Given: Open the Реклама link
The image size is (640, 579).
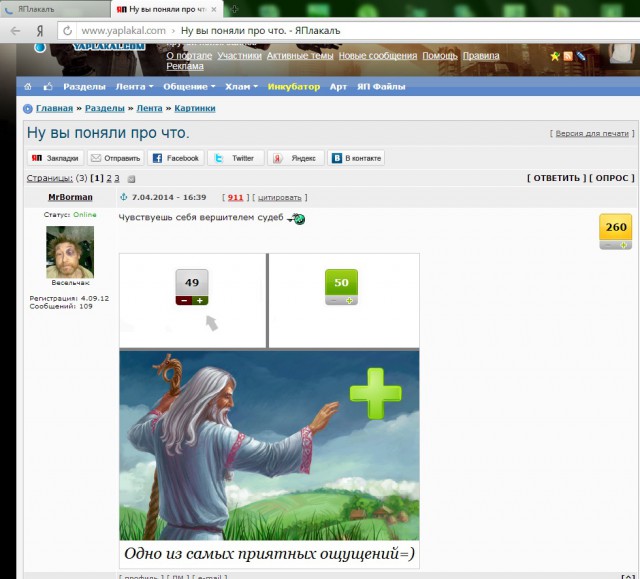Looking at the screenshot, I should click(185, 66).
